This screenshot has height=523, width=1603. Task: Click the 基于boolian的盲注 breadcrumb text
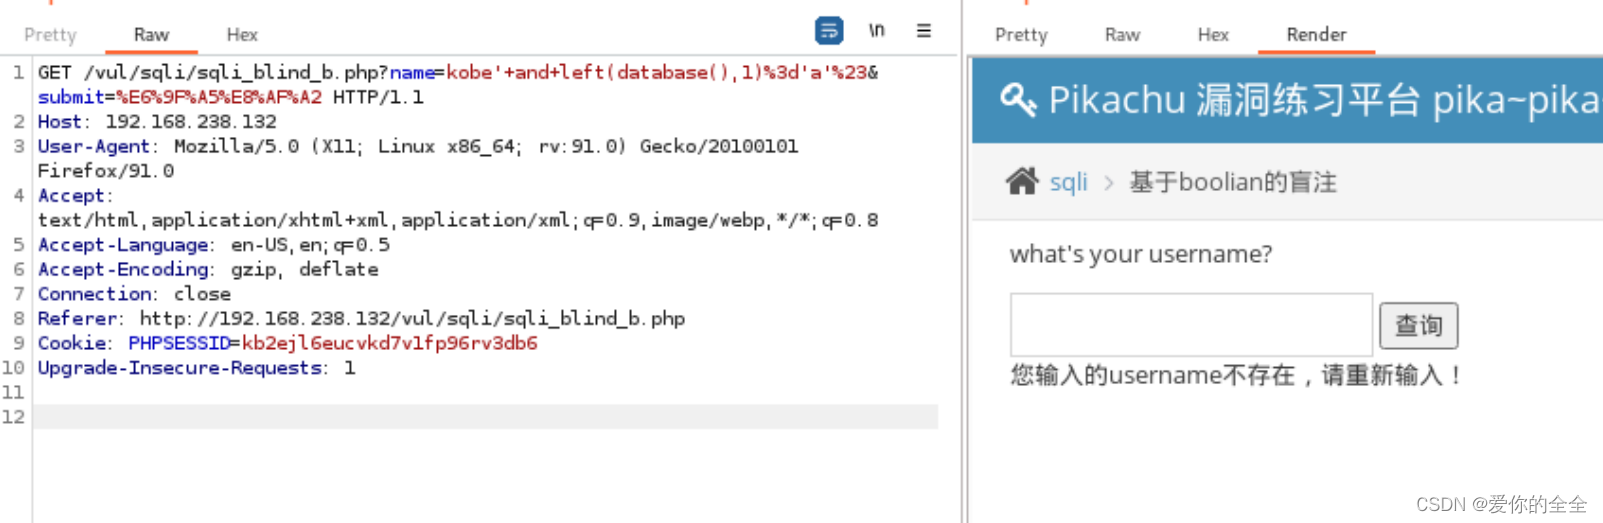click(x=1233, y=182)
